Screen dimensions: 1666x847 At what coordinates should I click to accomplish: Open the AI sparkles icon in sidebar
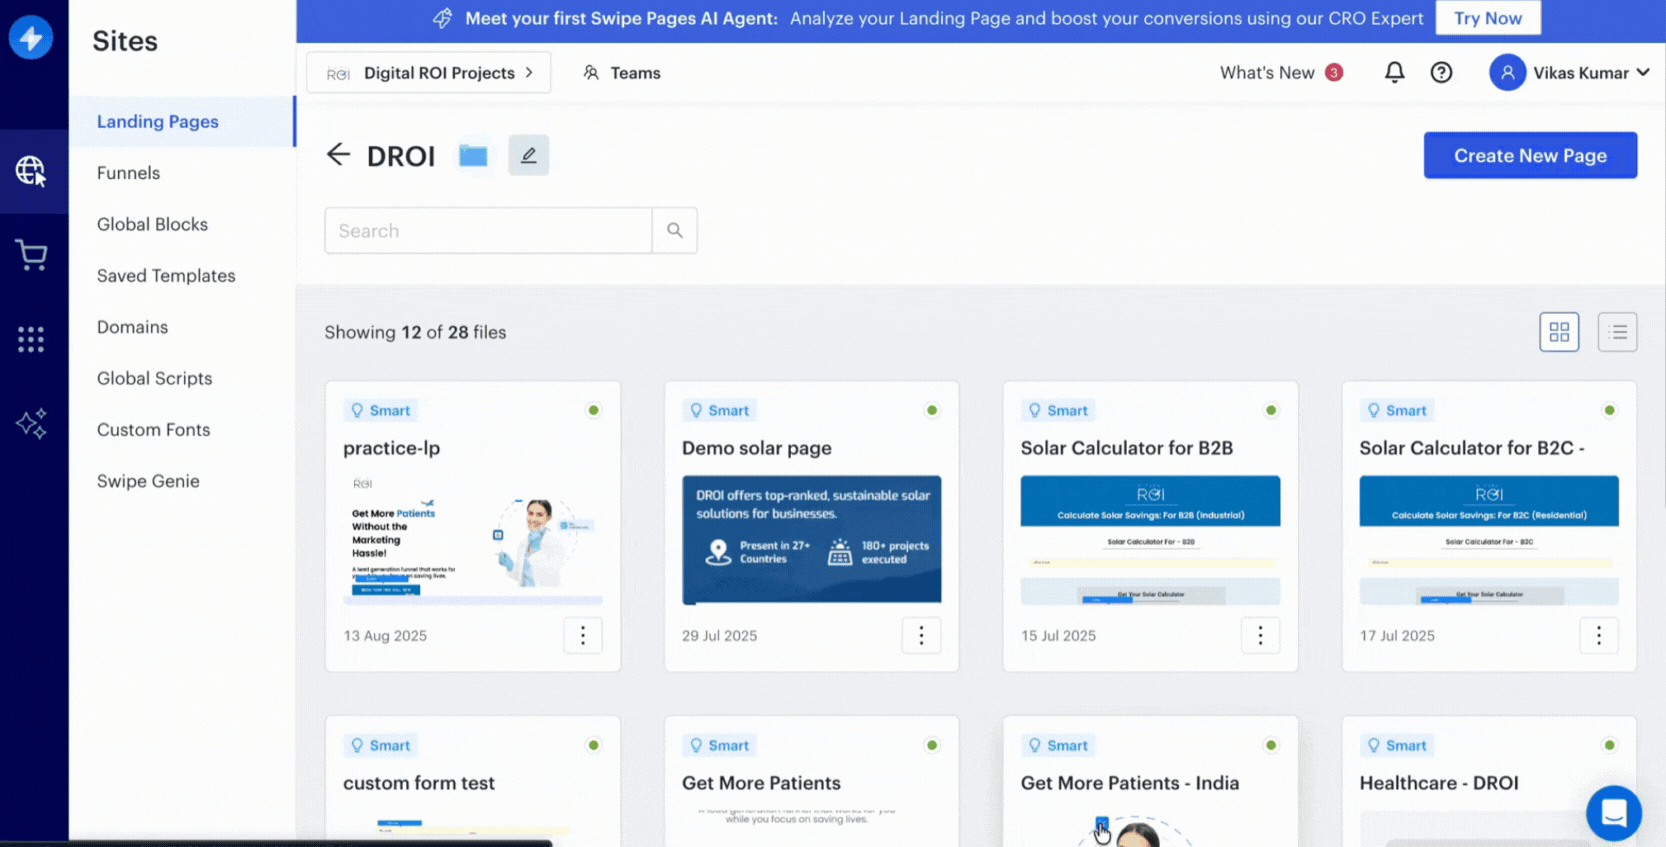point(31,424)
